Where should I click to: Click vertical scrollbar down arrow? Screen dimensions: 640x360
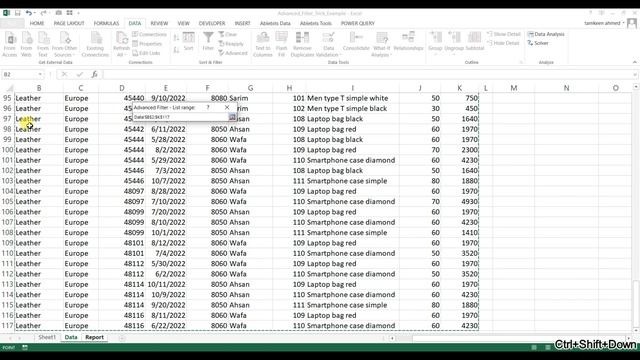click(x=636, y=330)
